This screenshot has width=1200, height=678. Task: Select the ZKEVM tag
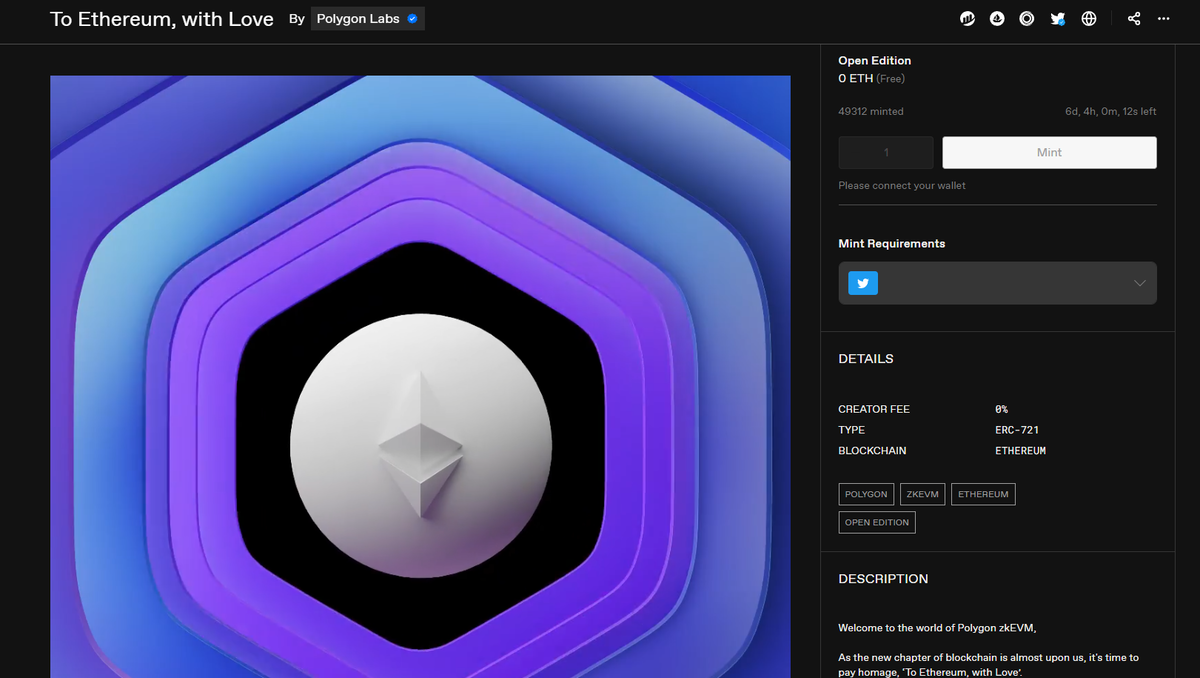pos(923,494)
